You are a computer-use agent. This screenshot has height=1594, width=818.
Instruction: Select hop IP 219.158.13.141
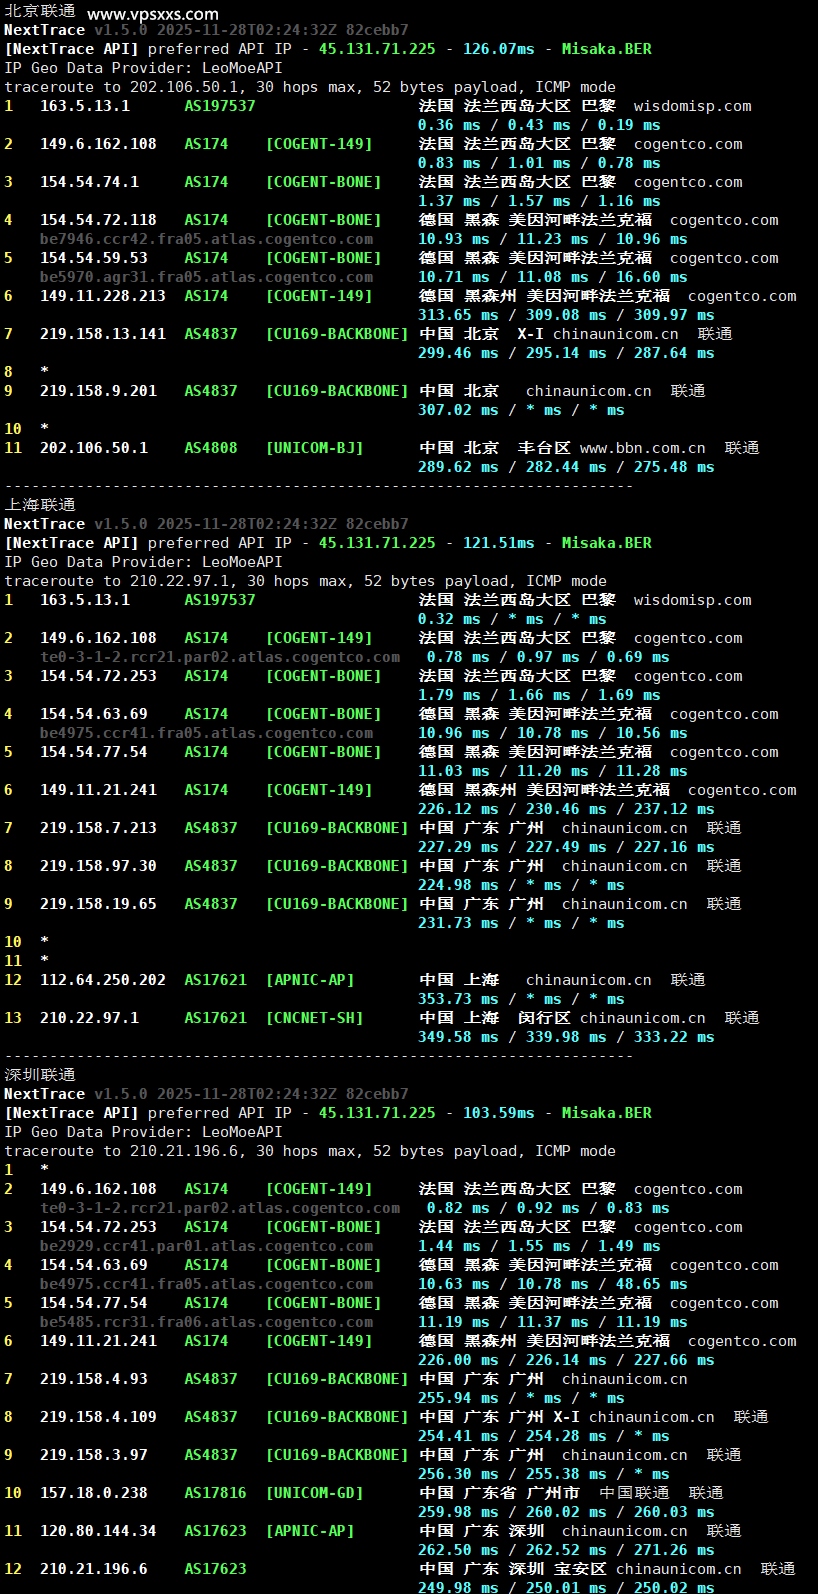click(103, 334)
